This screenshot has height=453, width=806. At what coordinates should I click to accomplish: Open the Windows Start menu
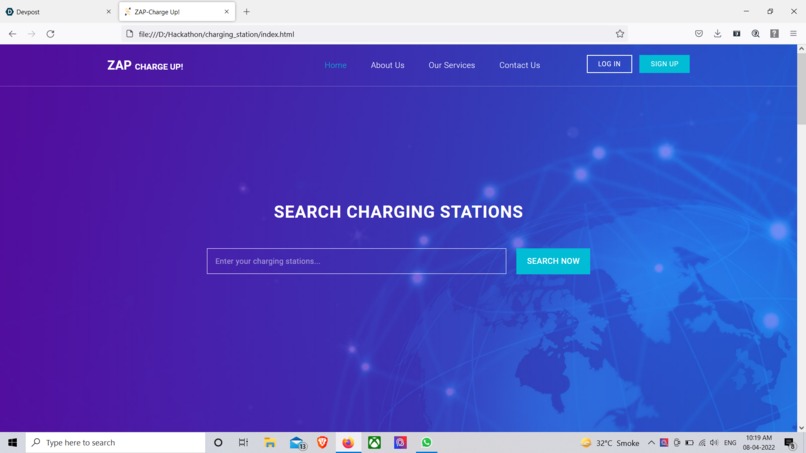click(x=12, y=442)
